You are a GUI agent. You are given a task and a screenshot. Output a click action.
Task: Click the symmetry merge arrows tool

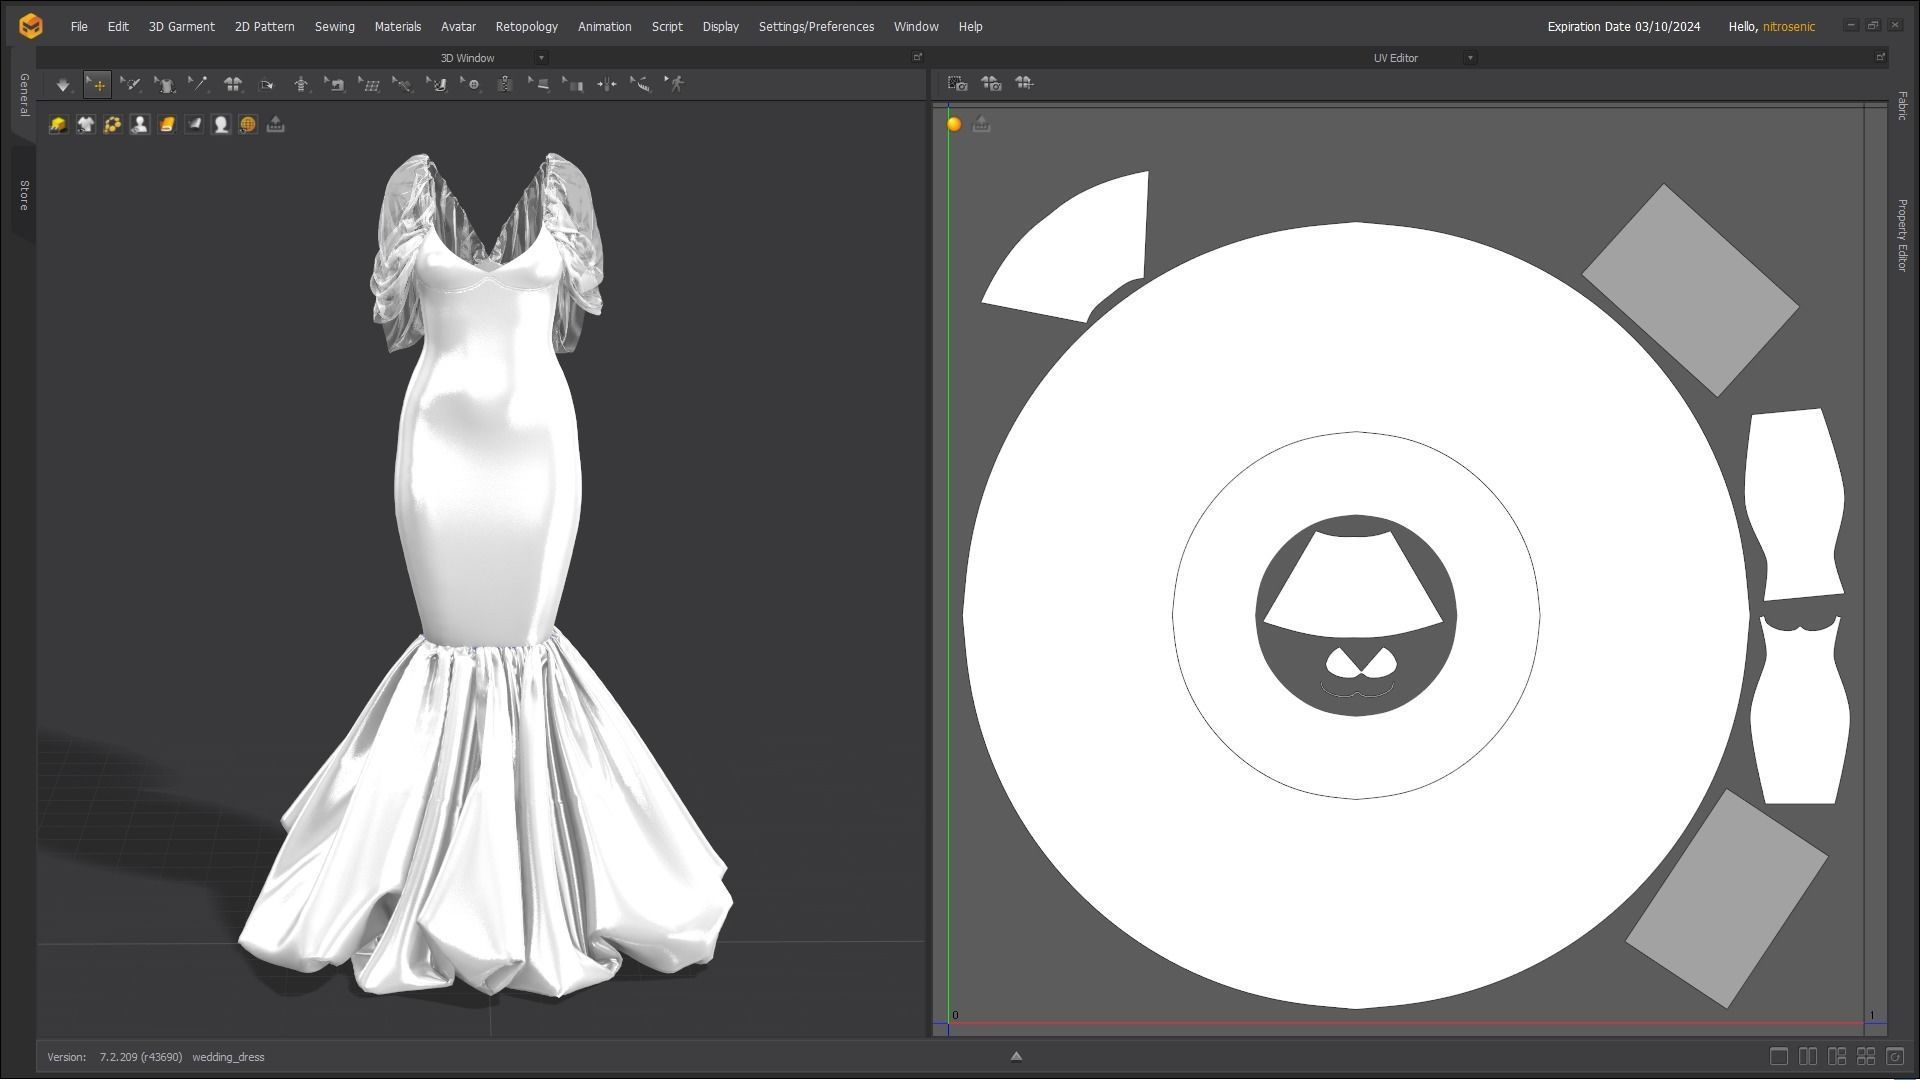[607, 85]
